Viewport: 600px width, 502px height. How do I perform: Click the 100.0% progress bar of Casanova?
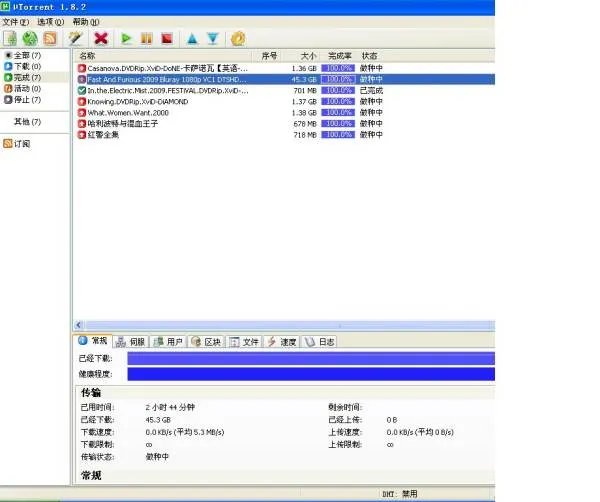338,68
